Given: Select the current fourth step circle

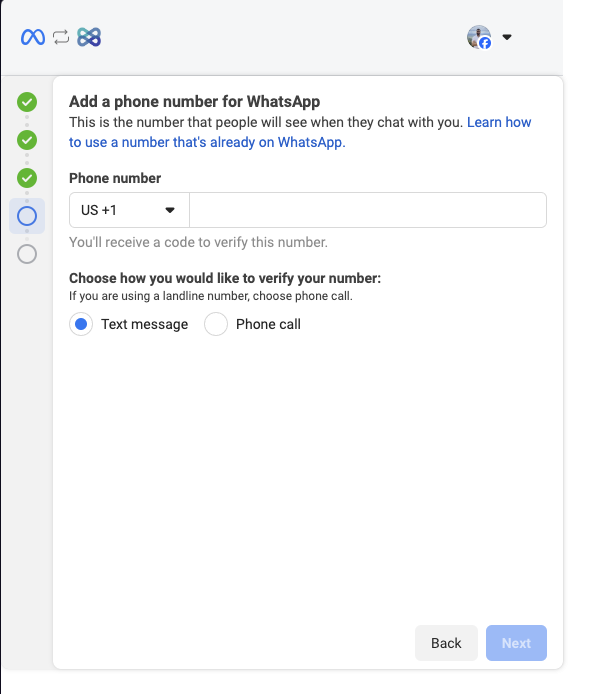Looking at the screenshot, I should point(27,216).
